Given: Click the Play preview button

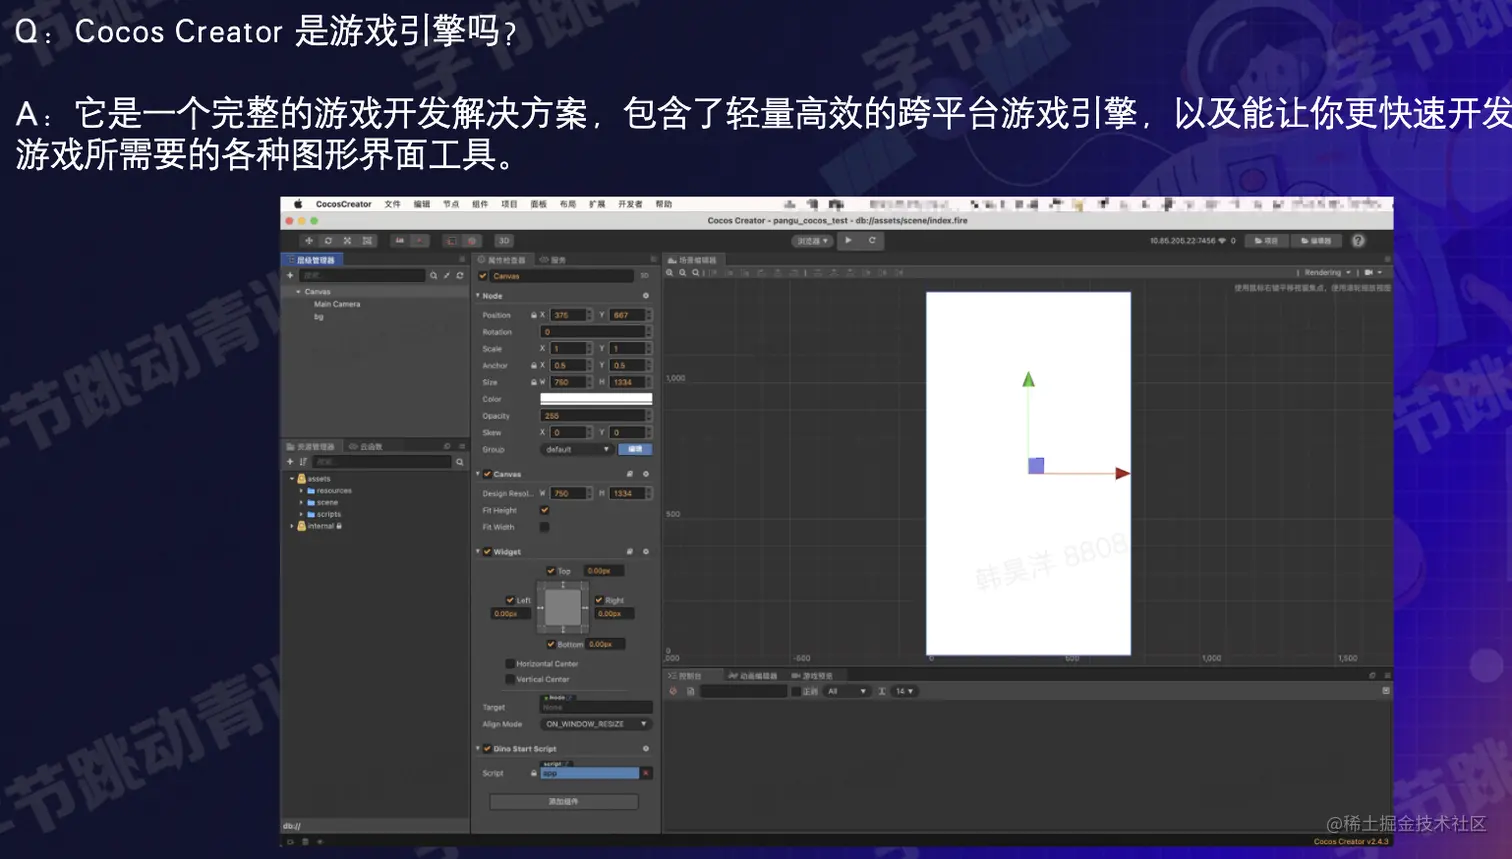Looking at the screenshot, I should [x=849, y=240].
